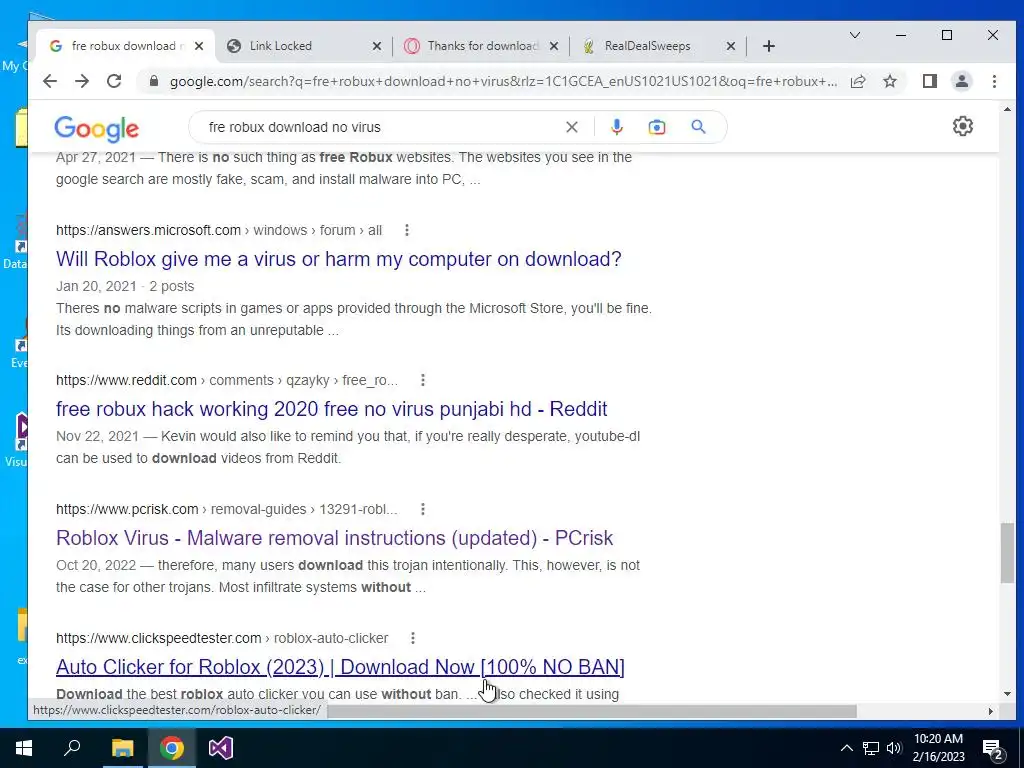
Task: Reload the Google search page
Action: (x=114, y=81)
